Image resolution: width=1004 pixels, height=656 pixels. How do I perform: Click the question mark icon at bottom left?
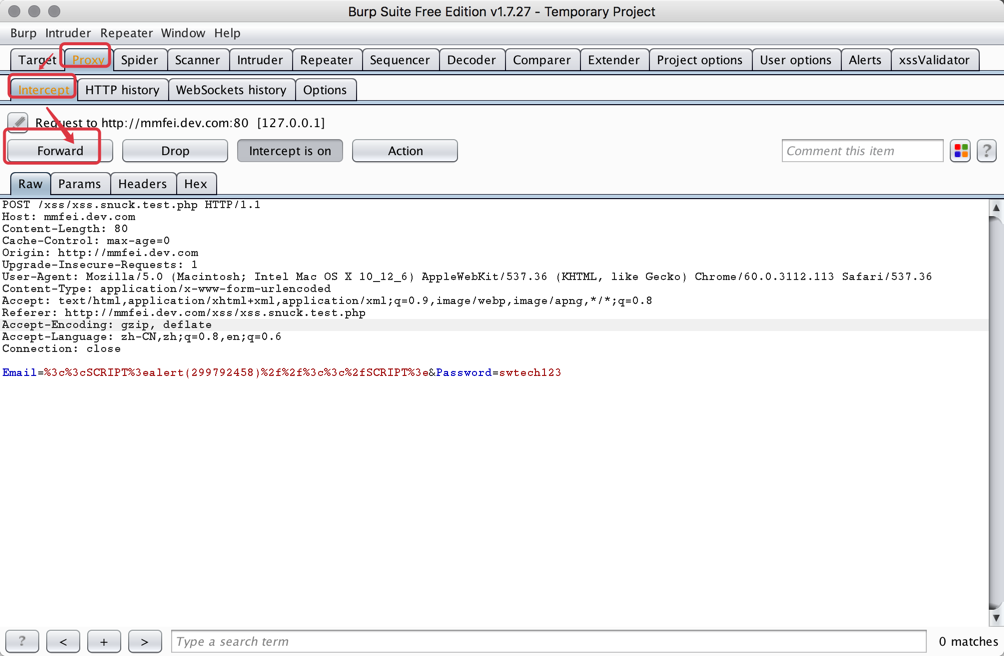point(21,641)
